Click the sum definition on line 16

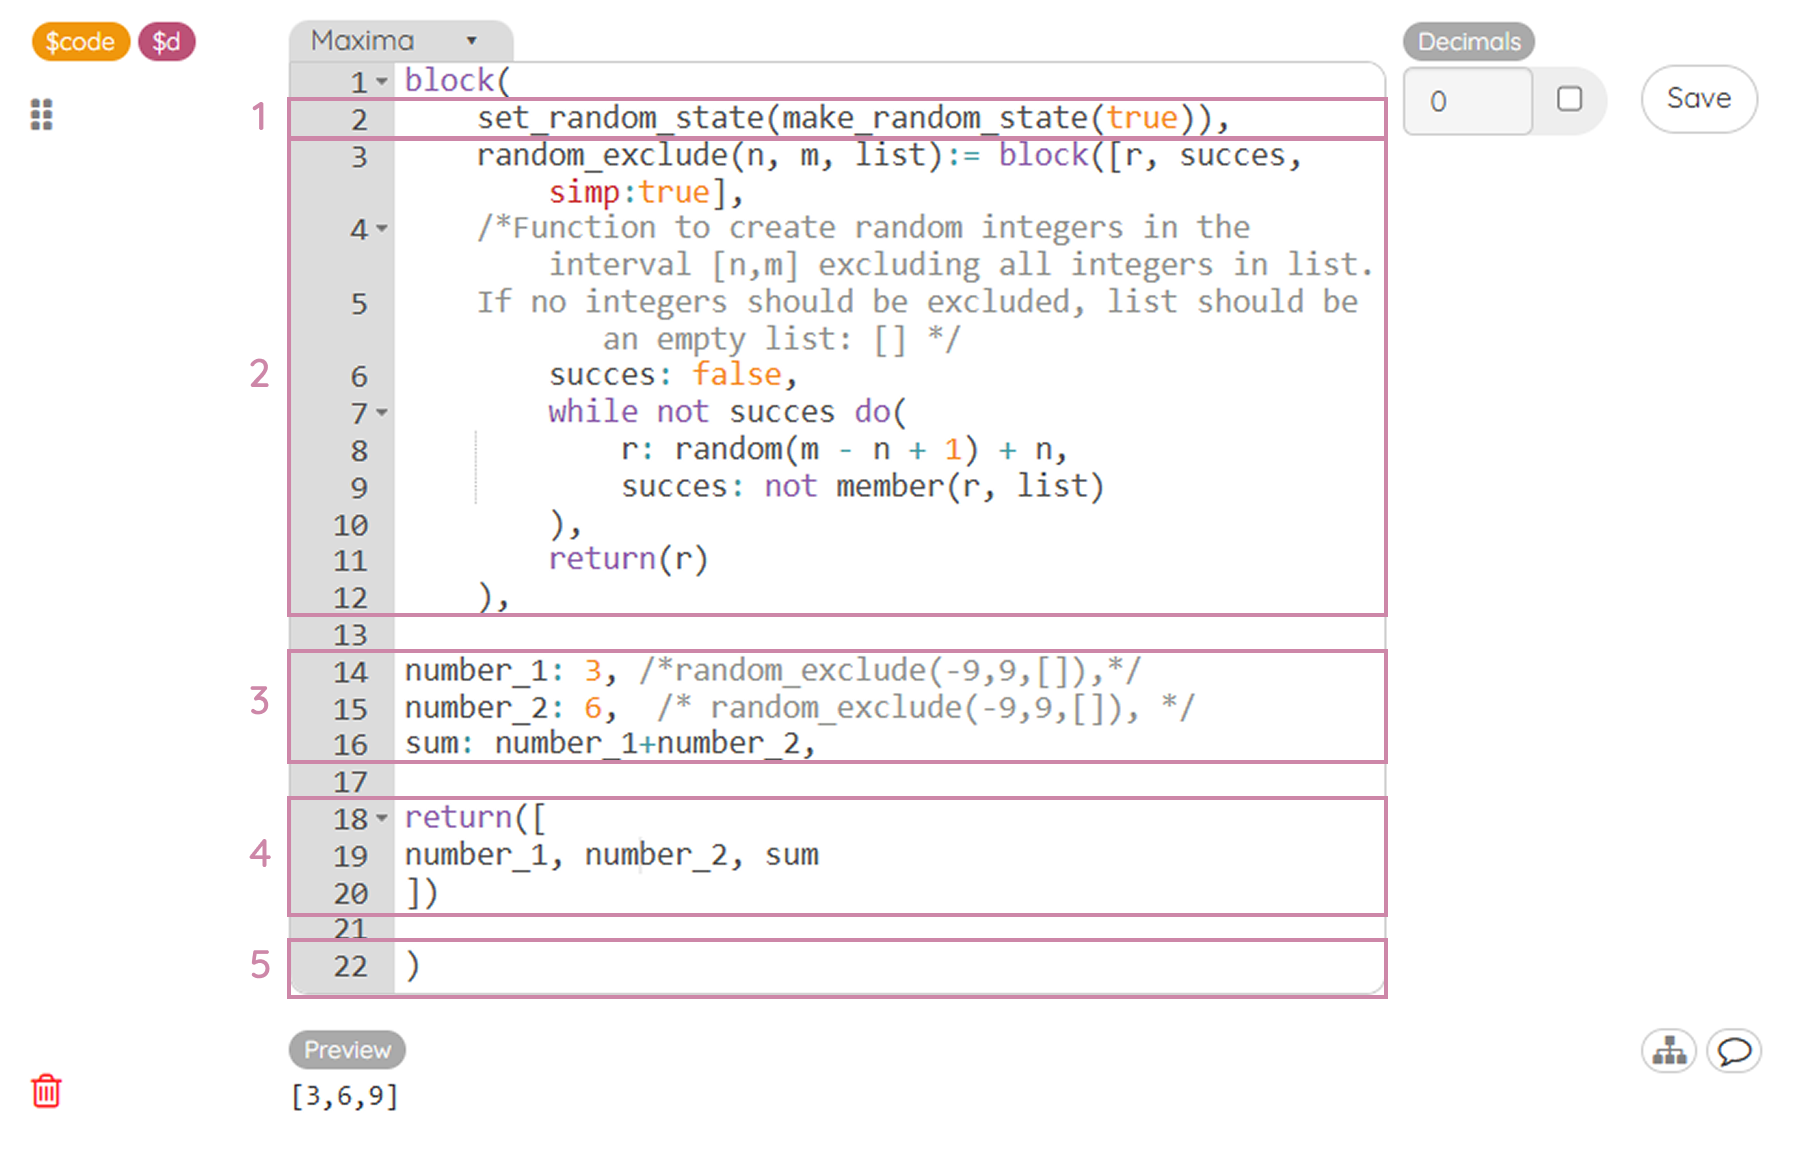pyautogui.click(x=610, y=744)
